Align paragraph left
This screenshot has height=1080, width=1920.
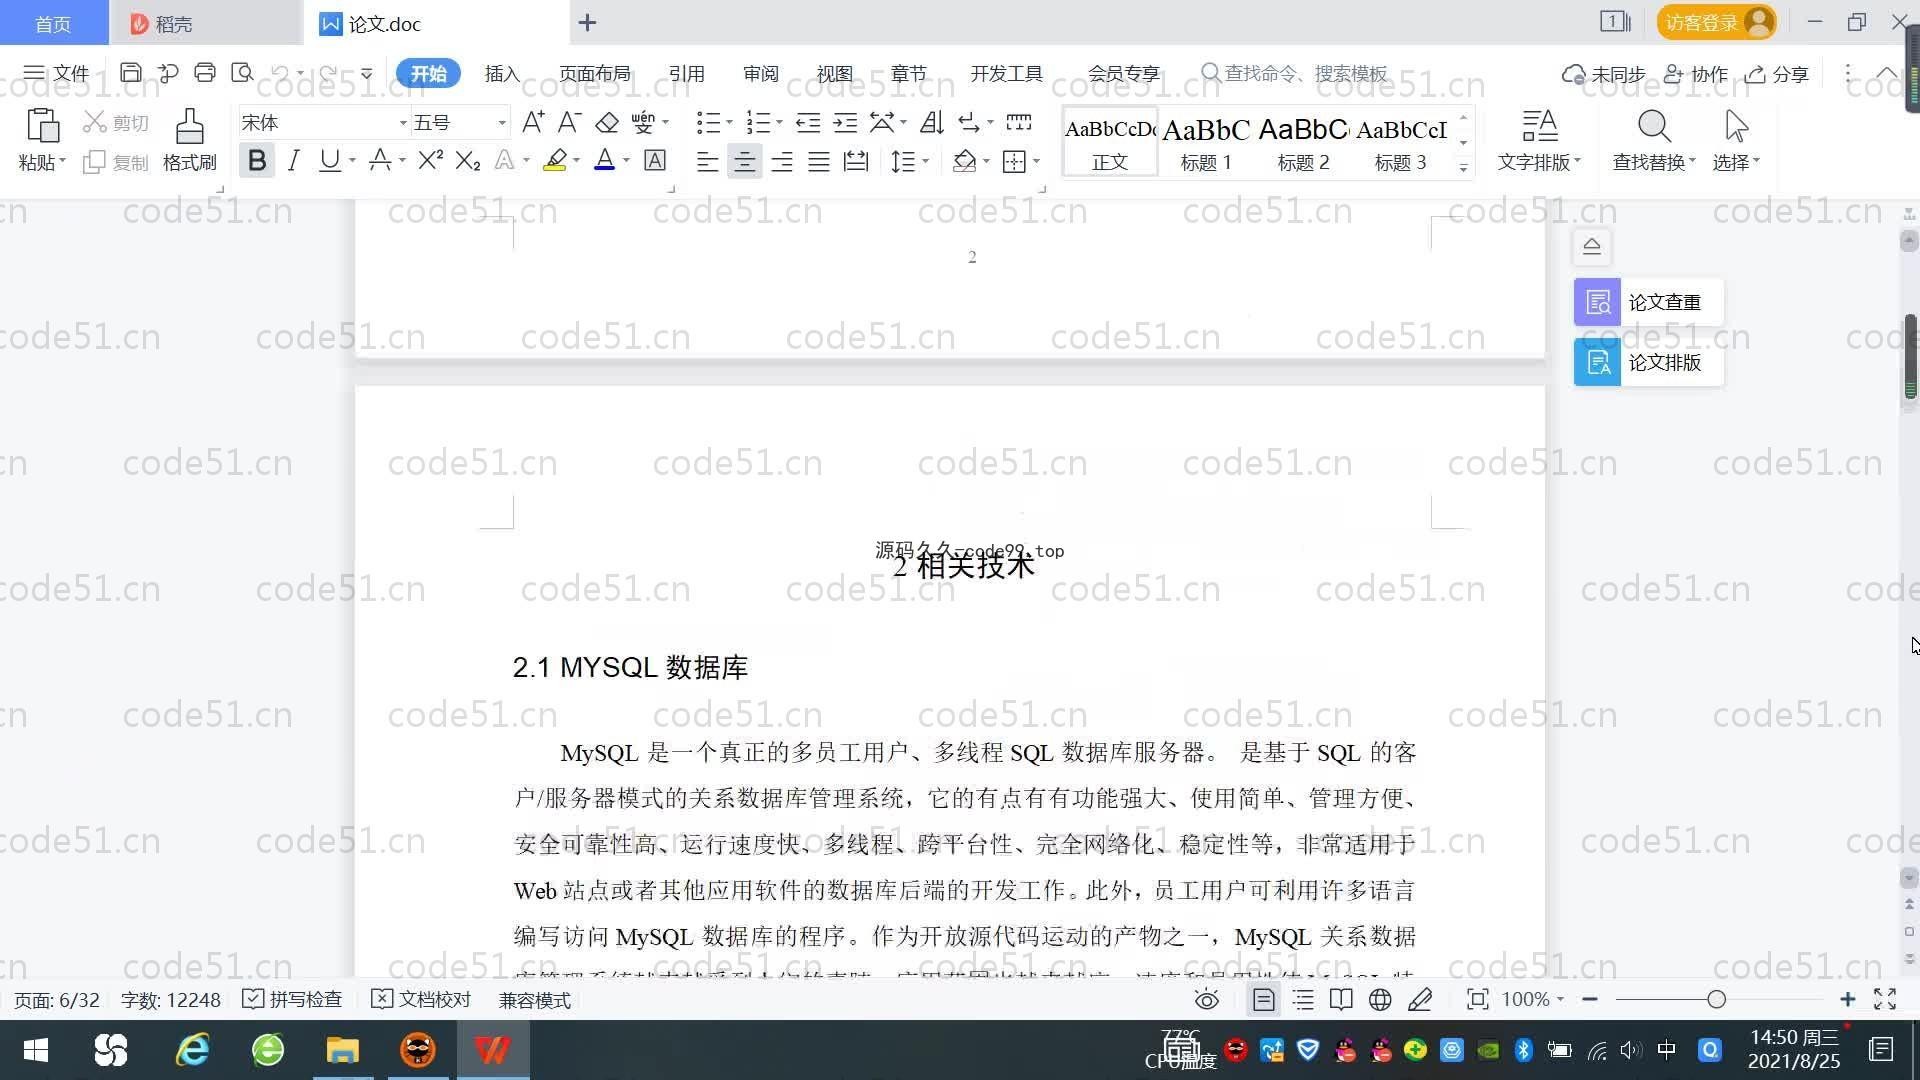(707, 161)
